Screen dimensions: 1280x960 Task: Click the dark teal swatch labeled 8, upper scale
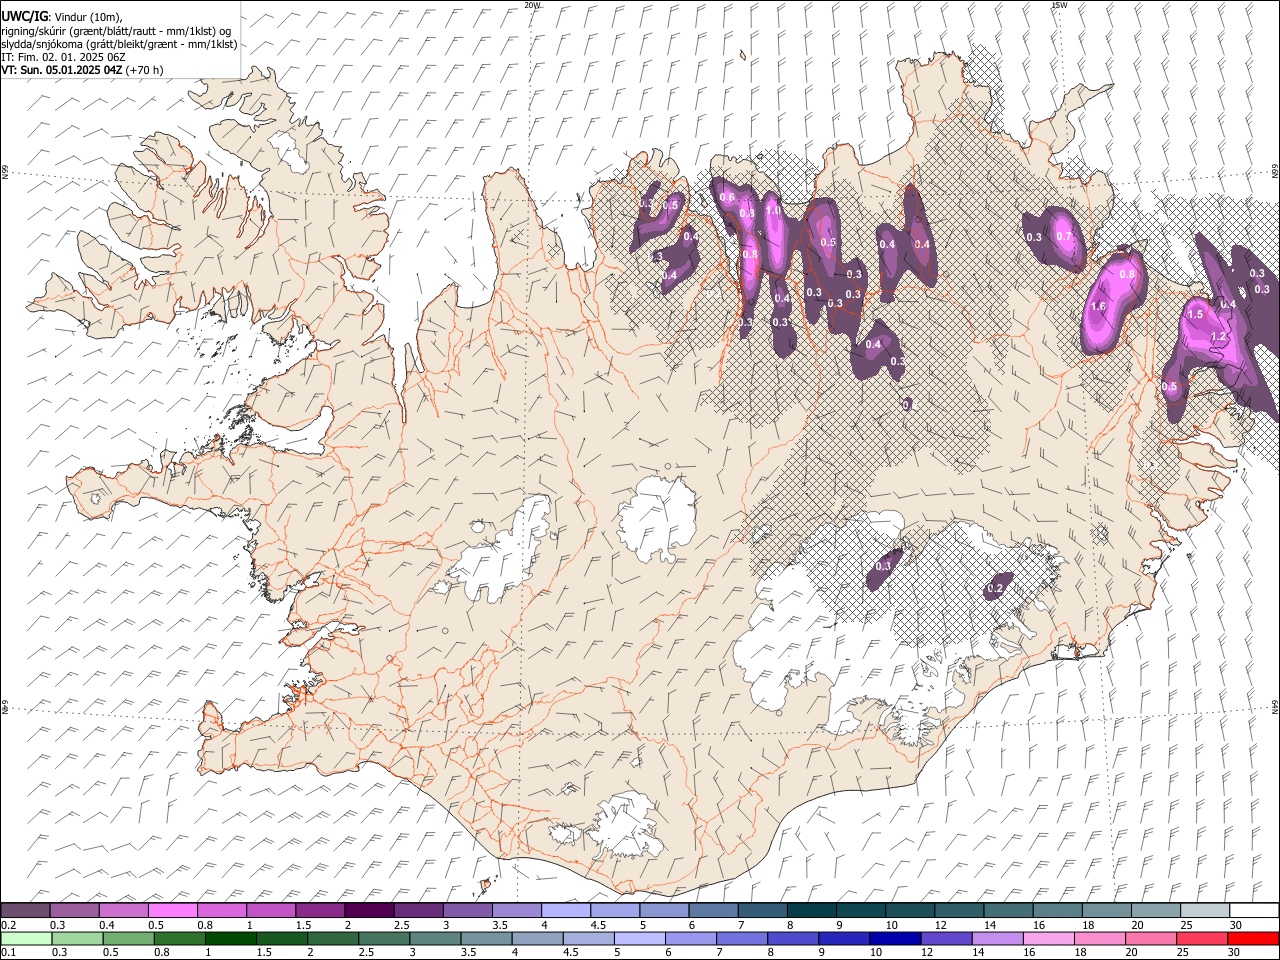[x=812, y=911]
